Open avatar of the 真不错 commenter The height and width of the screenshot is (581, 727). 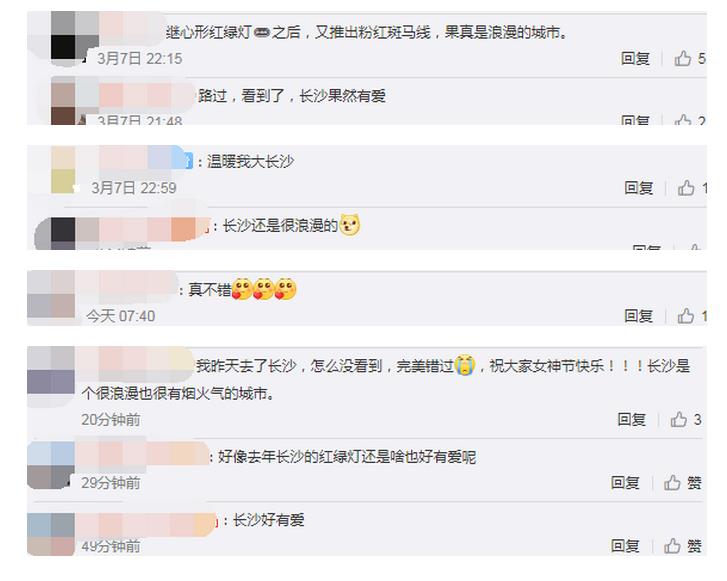coord(51,294)
